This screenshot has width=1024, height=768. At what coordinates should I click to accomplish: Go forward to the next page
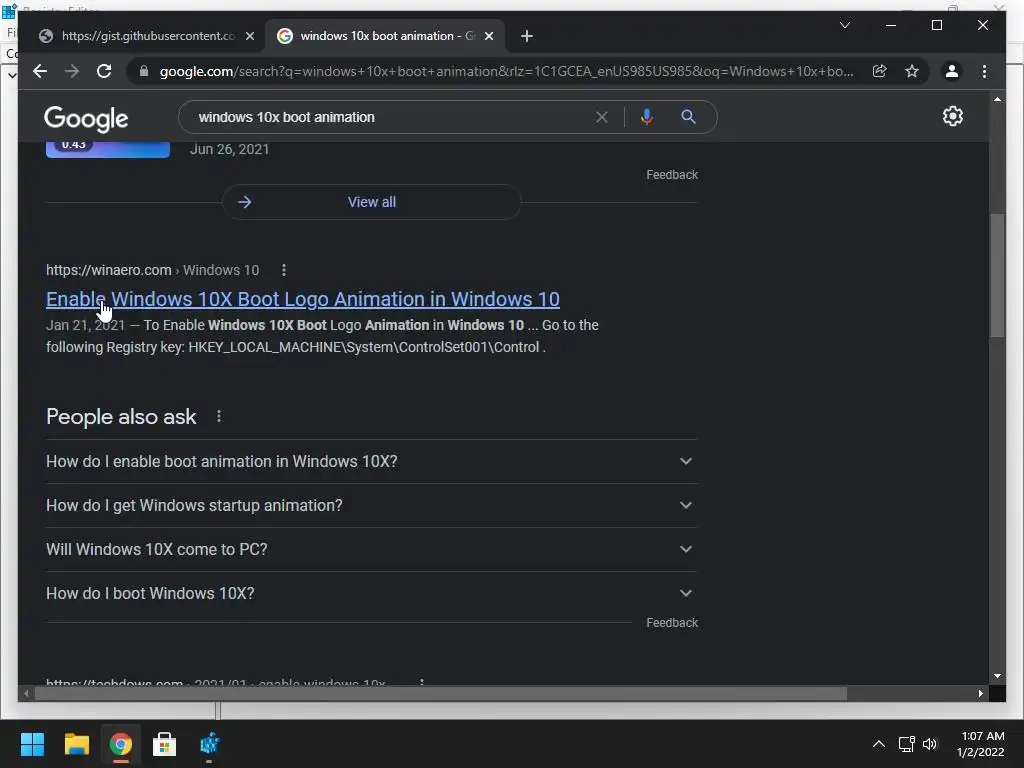72,71
